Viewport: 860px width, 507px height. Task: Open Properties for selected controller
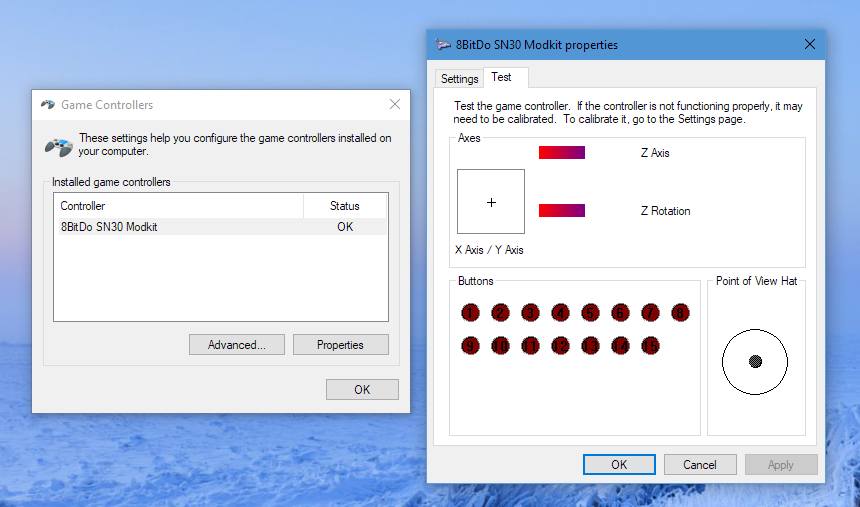[341, 345]
